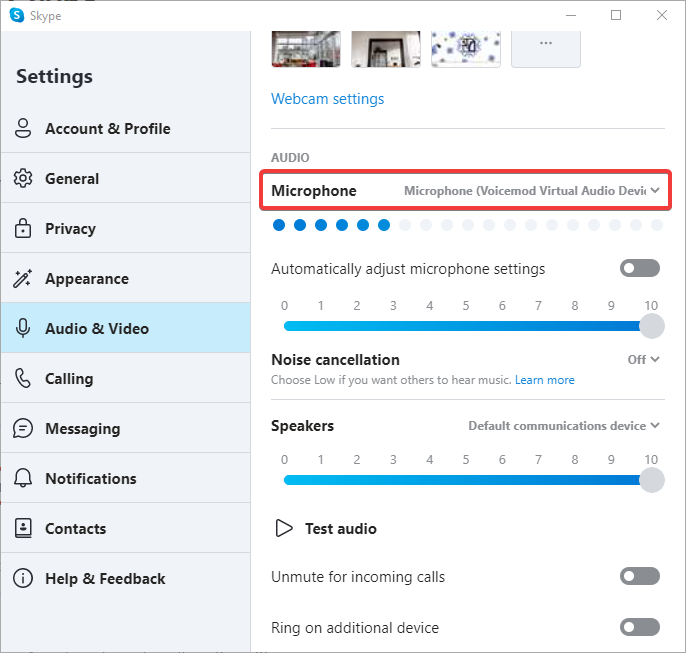Viewport: 686px width, 653px height.
Task: Click the Settings heading
Action: click(54, 77)
